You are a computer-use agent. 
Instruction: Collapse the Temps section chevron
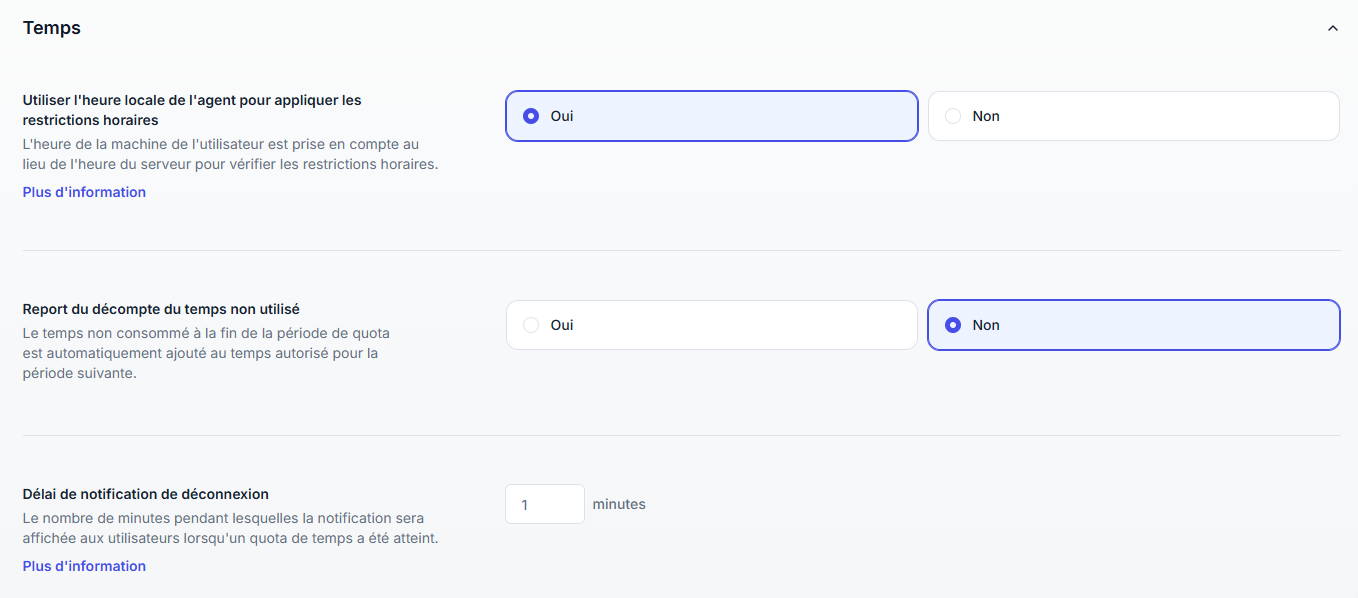point(1332,29)
